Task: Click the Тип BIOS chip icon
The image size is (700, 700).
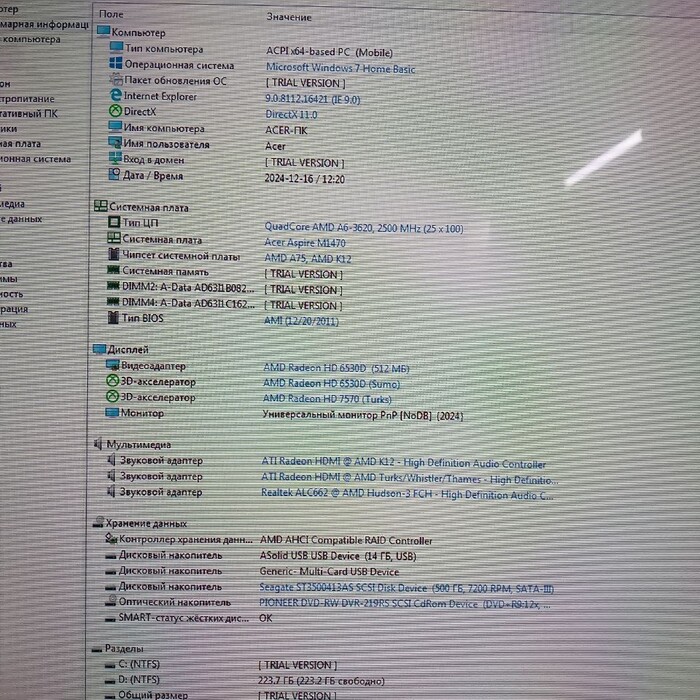Action: pyautogui.click(x=113, y=317)
